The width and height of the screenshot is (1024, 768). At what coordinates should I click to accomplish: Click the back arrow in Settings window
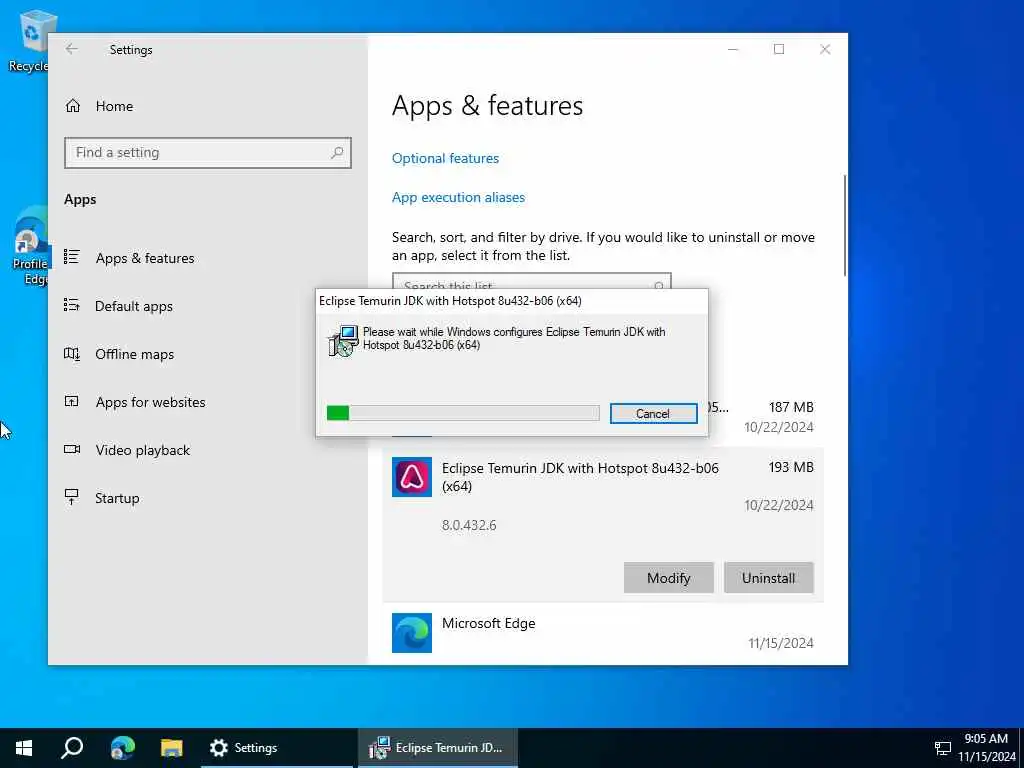[71, 49]
